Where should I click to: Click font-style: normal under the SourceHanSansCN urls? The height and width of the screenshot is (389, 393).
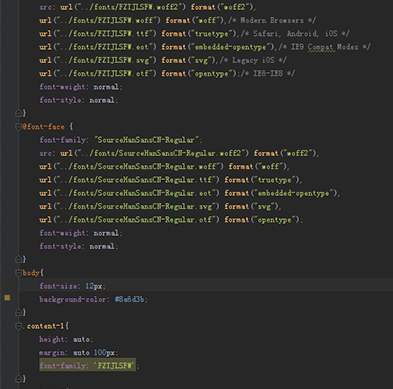(79, 246)
